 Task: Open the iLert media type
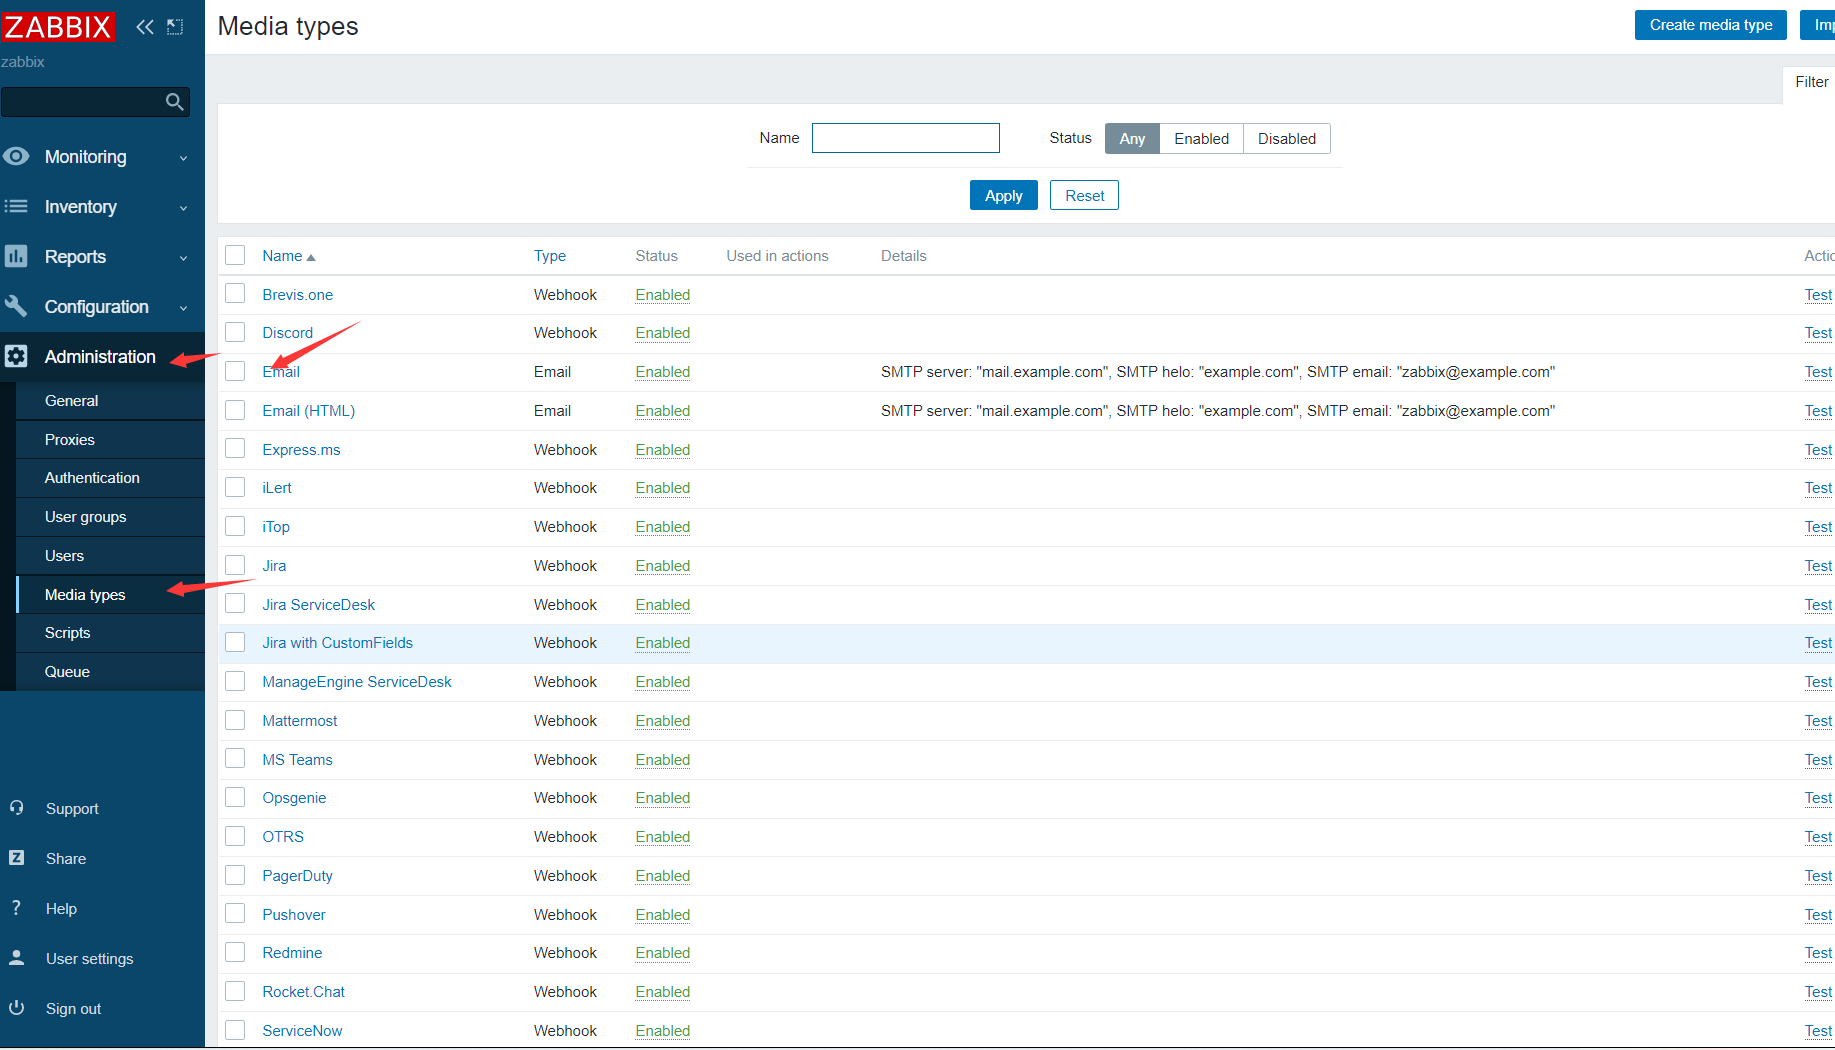[277, 487]
